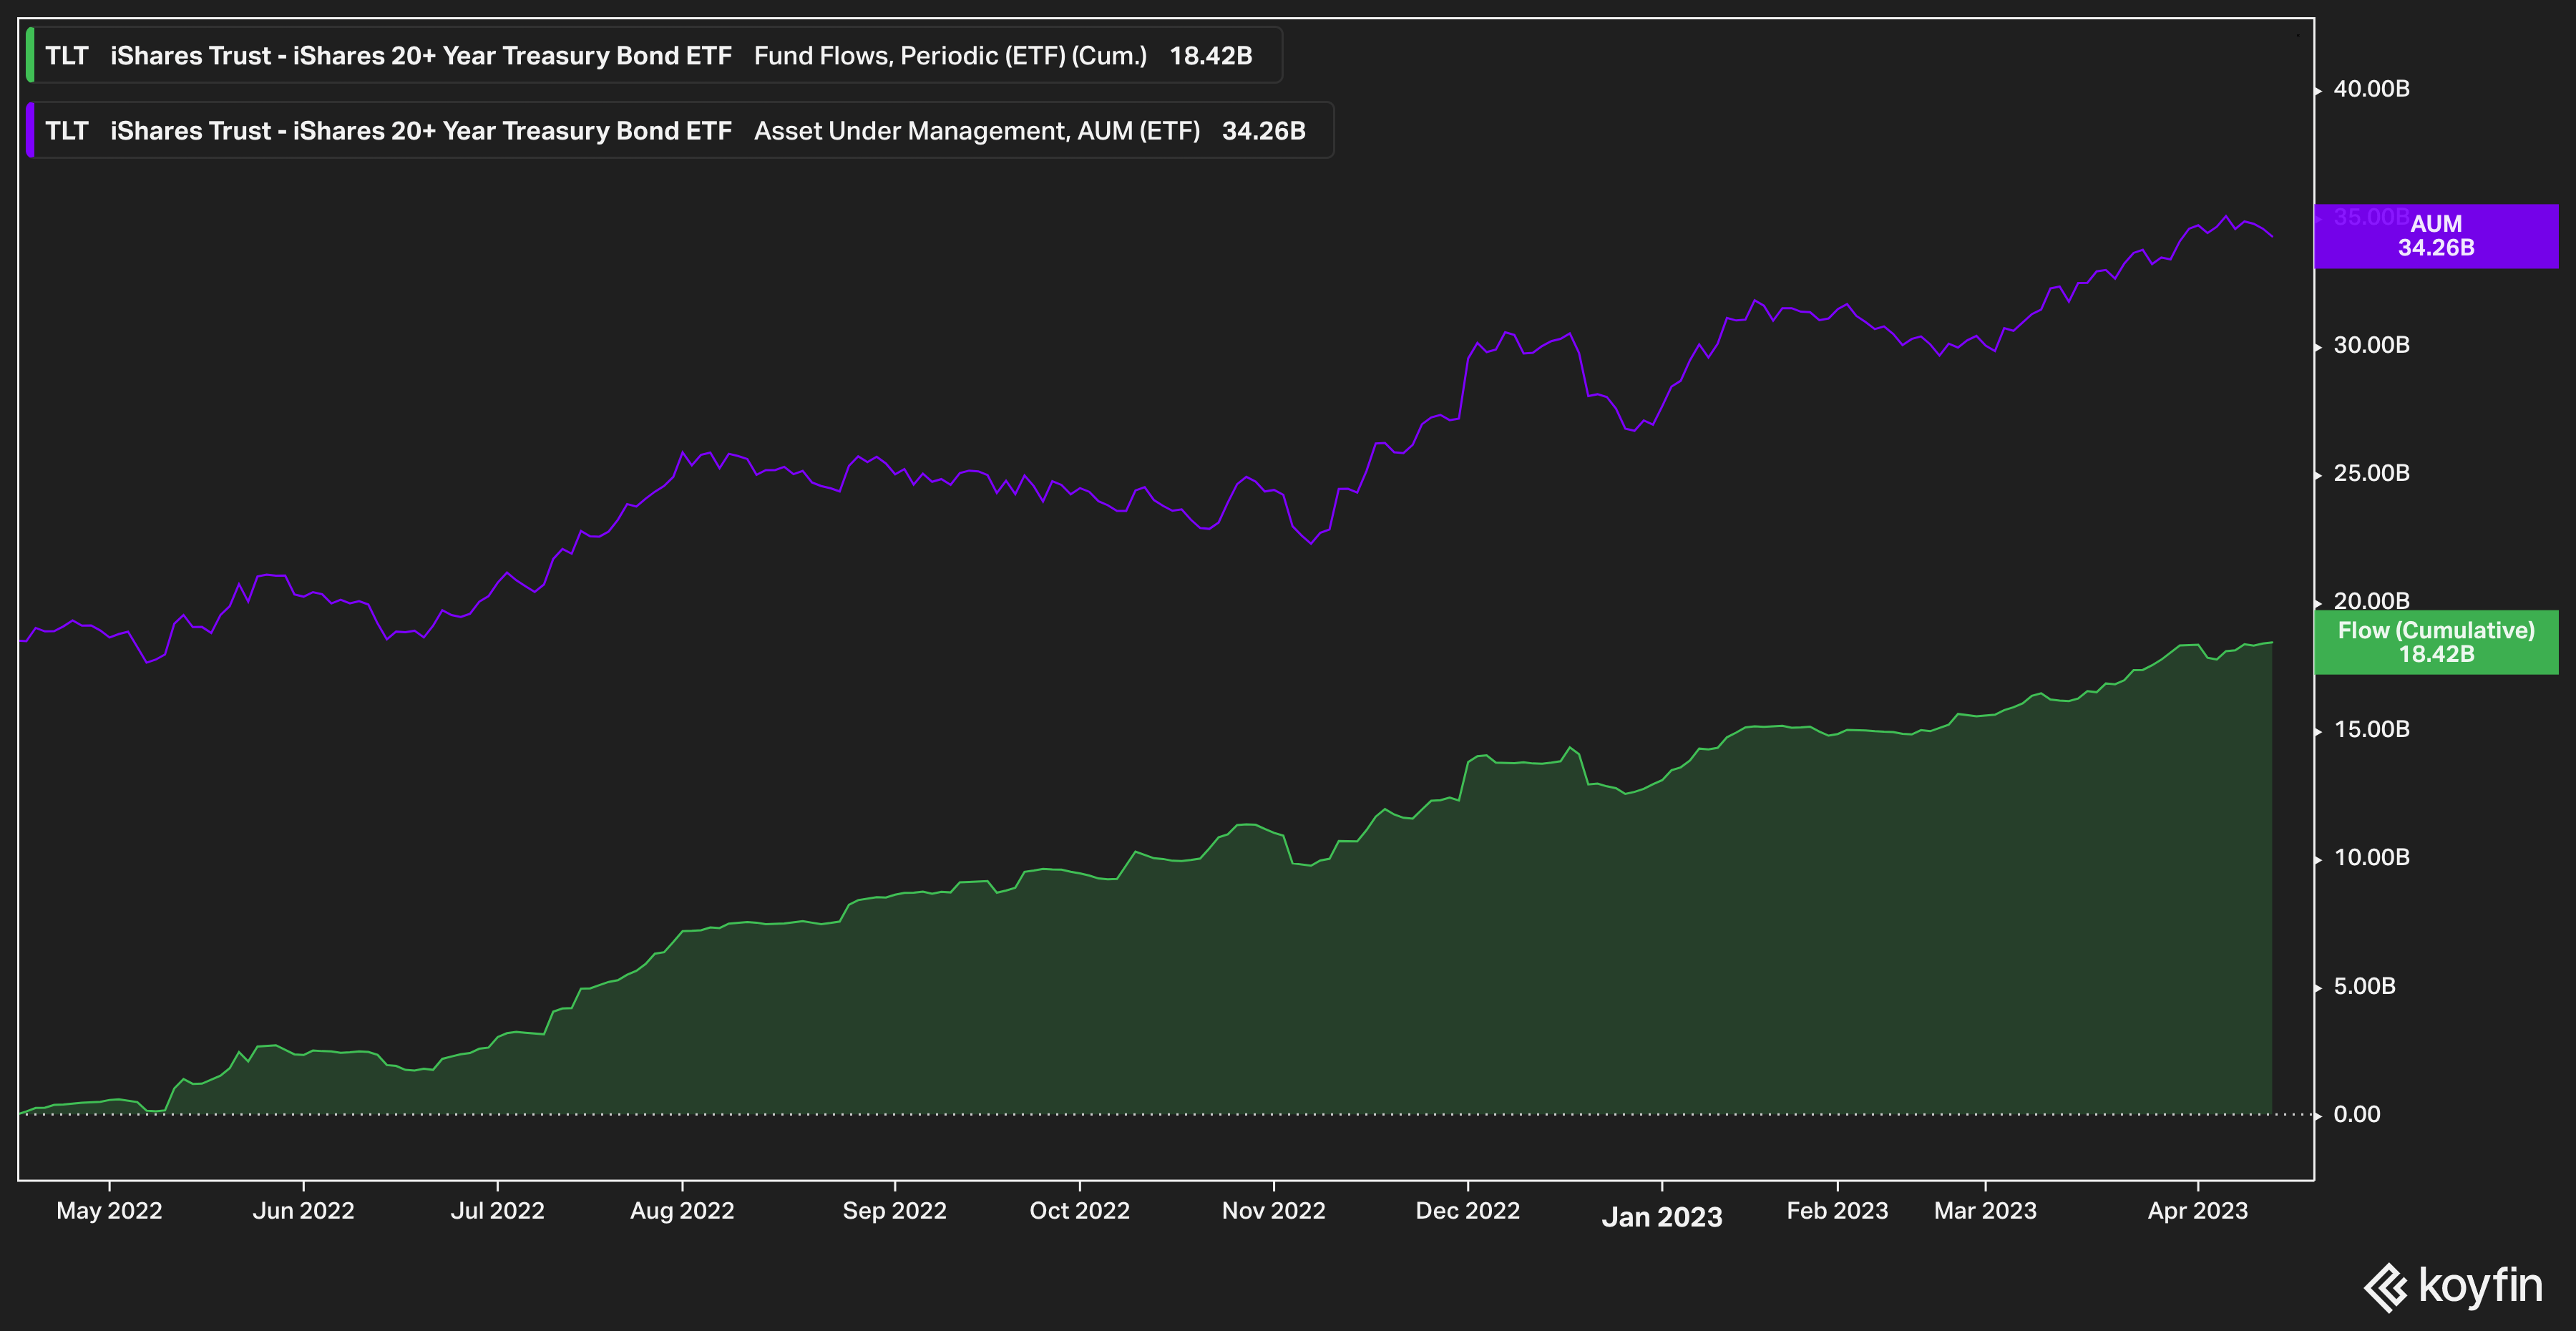The width and height of the screenshot is (2576, 1331).
Task: Click the 0.00 axis label
Action: tap(2356, 1114)
